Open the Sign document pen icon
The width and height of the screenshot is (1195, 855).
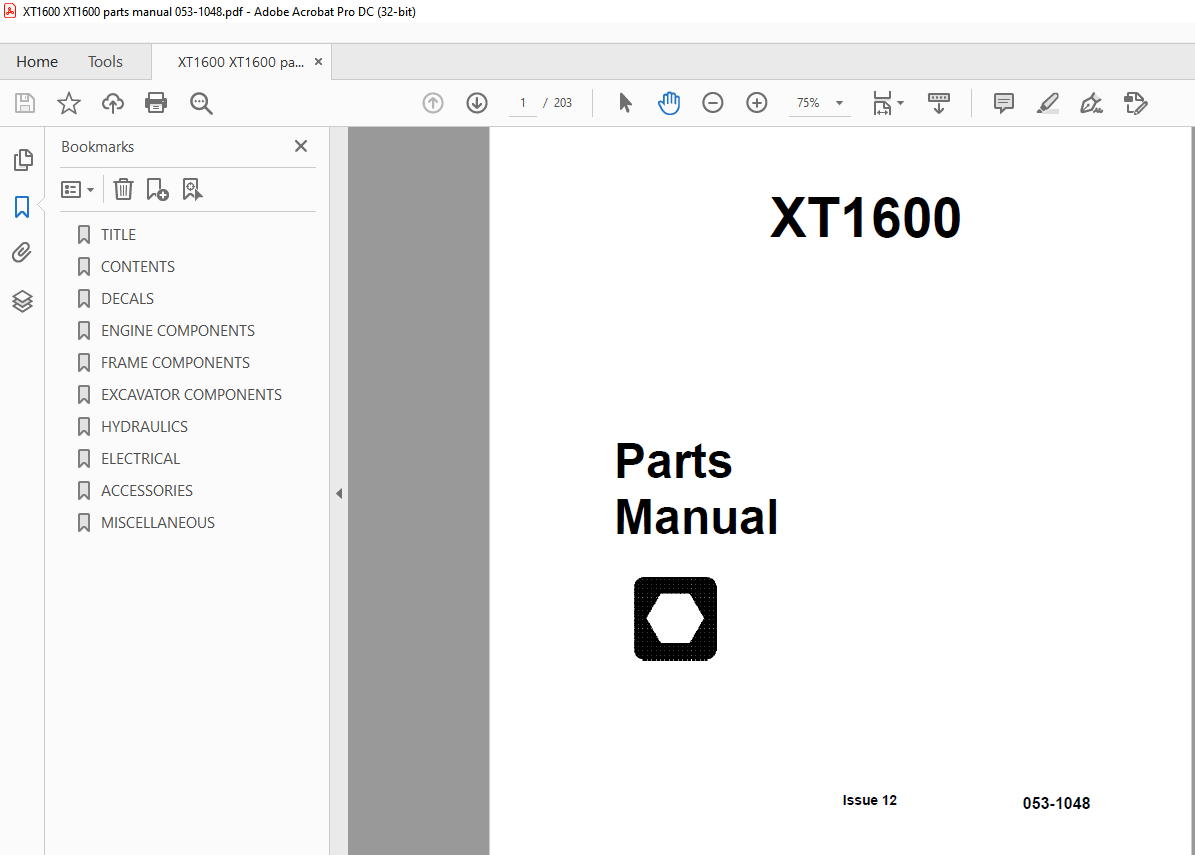point(1091,103)
